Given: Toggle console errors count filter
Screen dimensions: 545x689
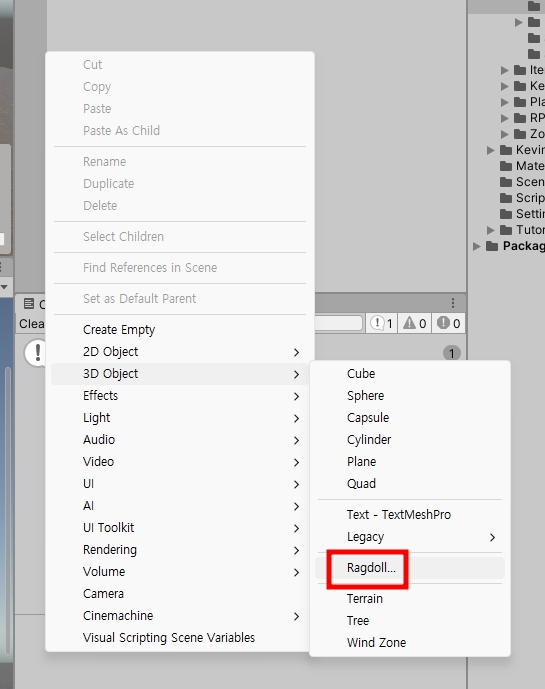Looking at the screenshot, I should (448, 323).
